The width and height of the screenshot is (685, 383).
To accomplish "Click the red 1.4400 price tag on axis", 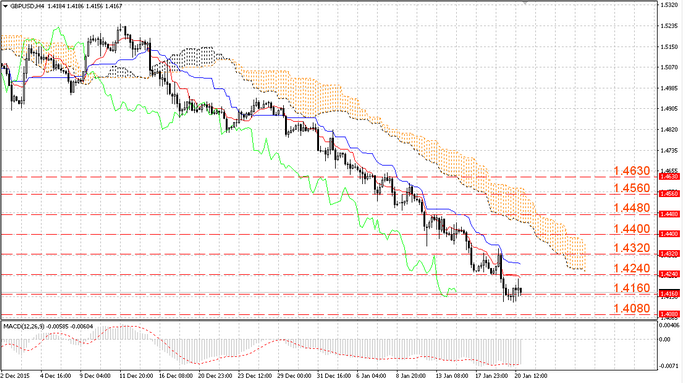I will click(x=669, y=234).
